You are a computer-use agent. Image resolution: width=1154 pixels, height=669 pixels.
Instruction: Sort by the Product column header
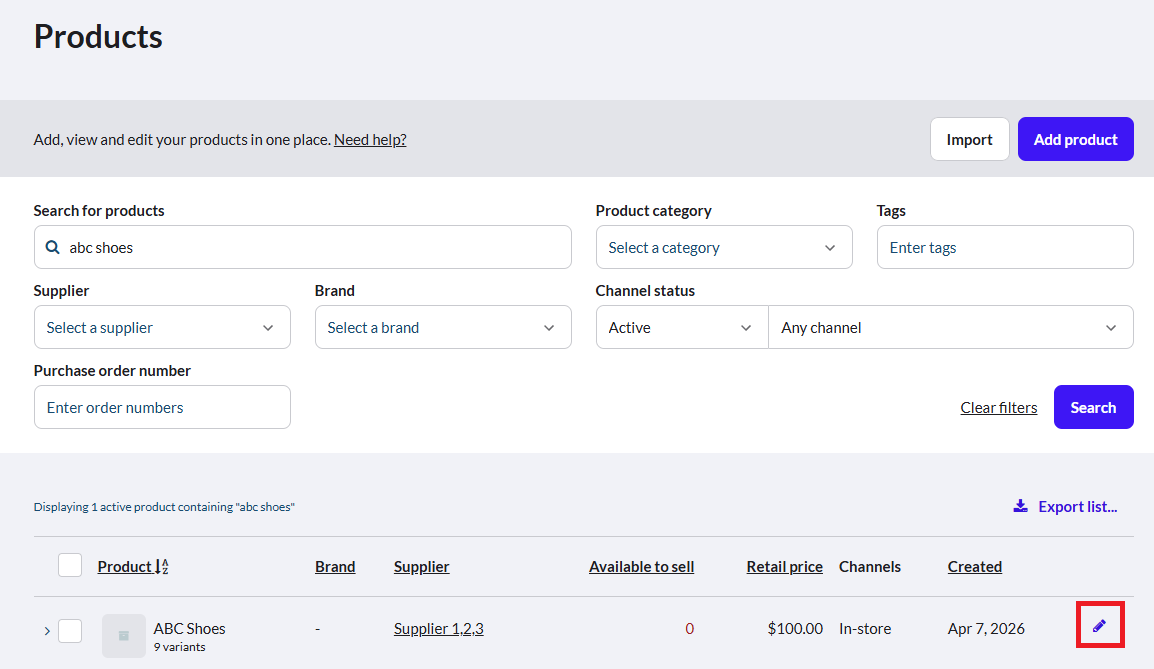[124, 567]
